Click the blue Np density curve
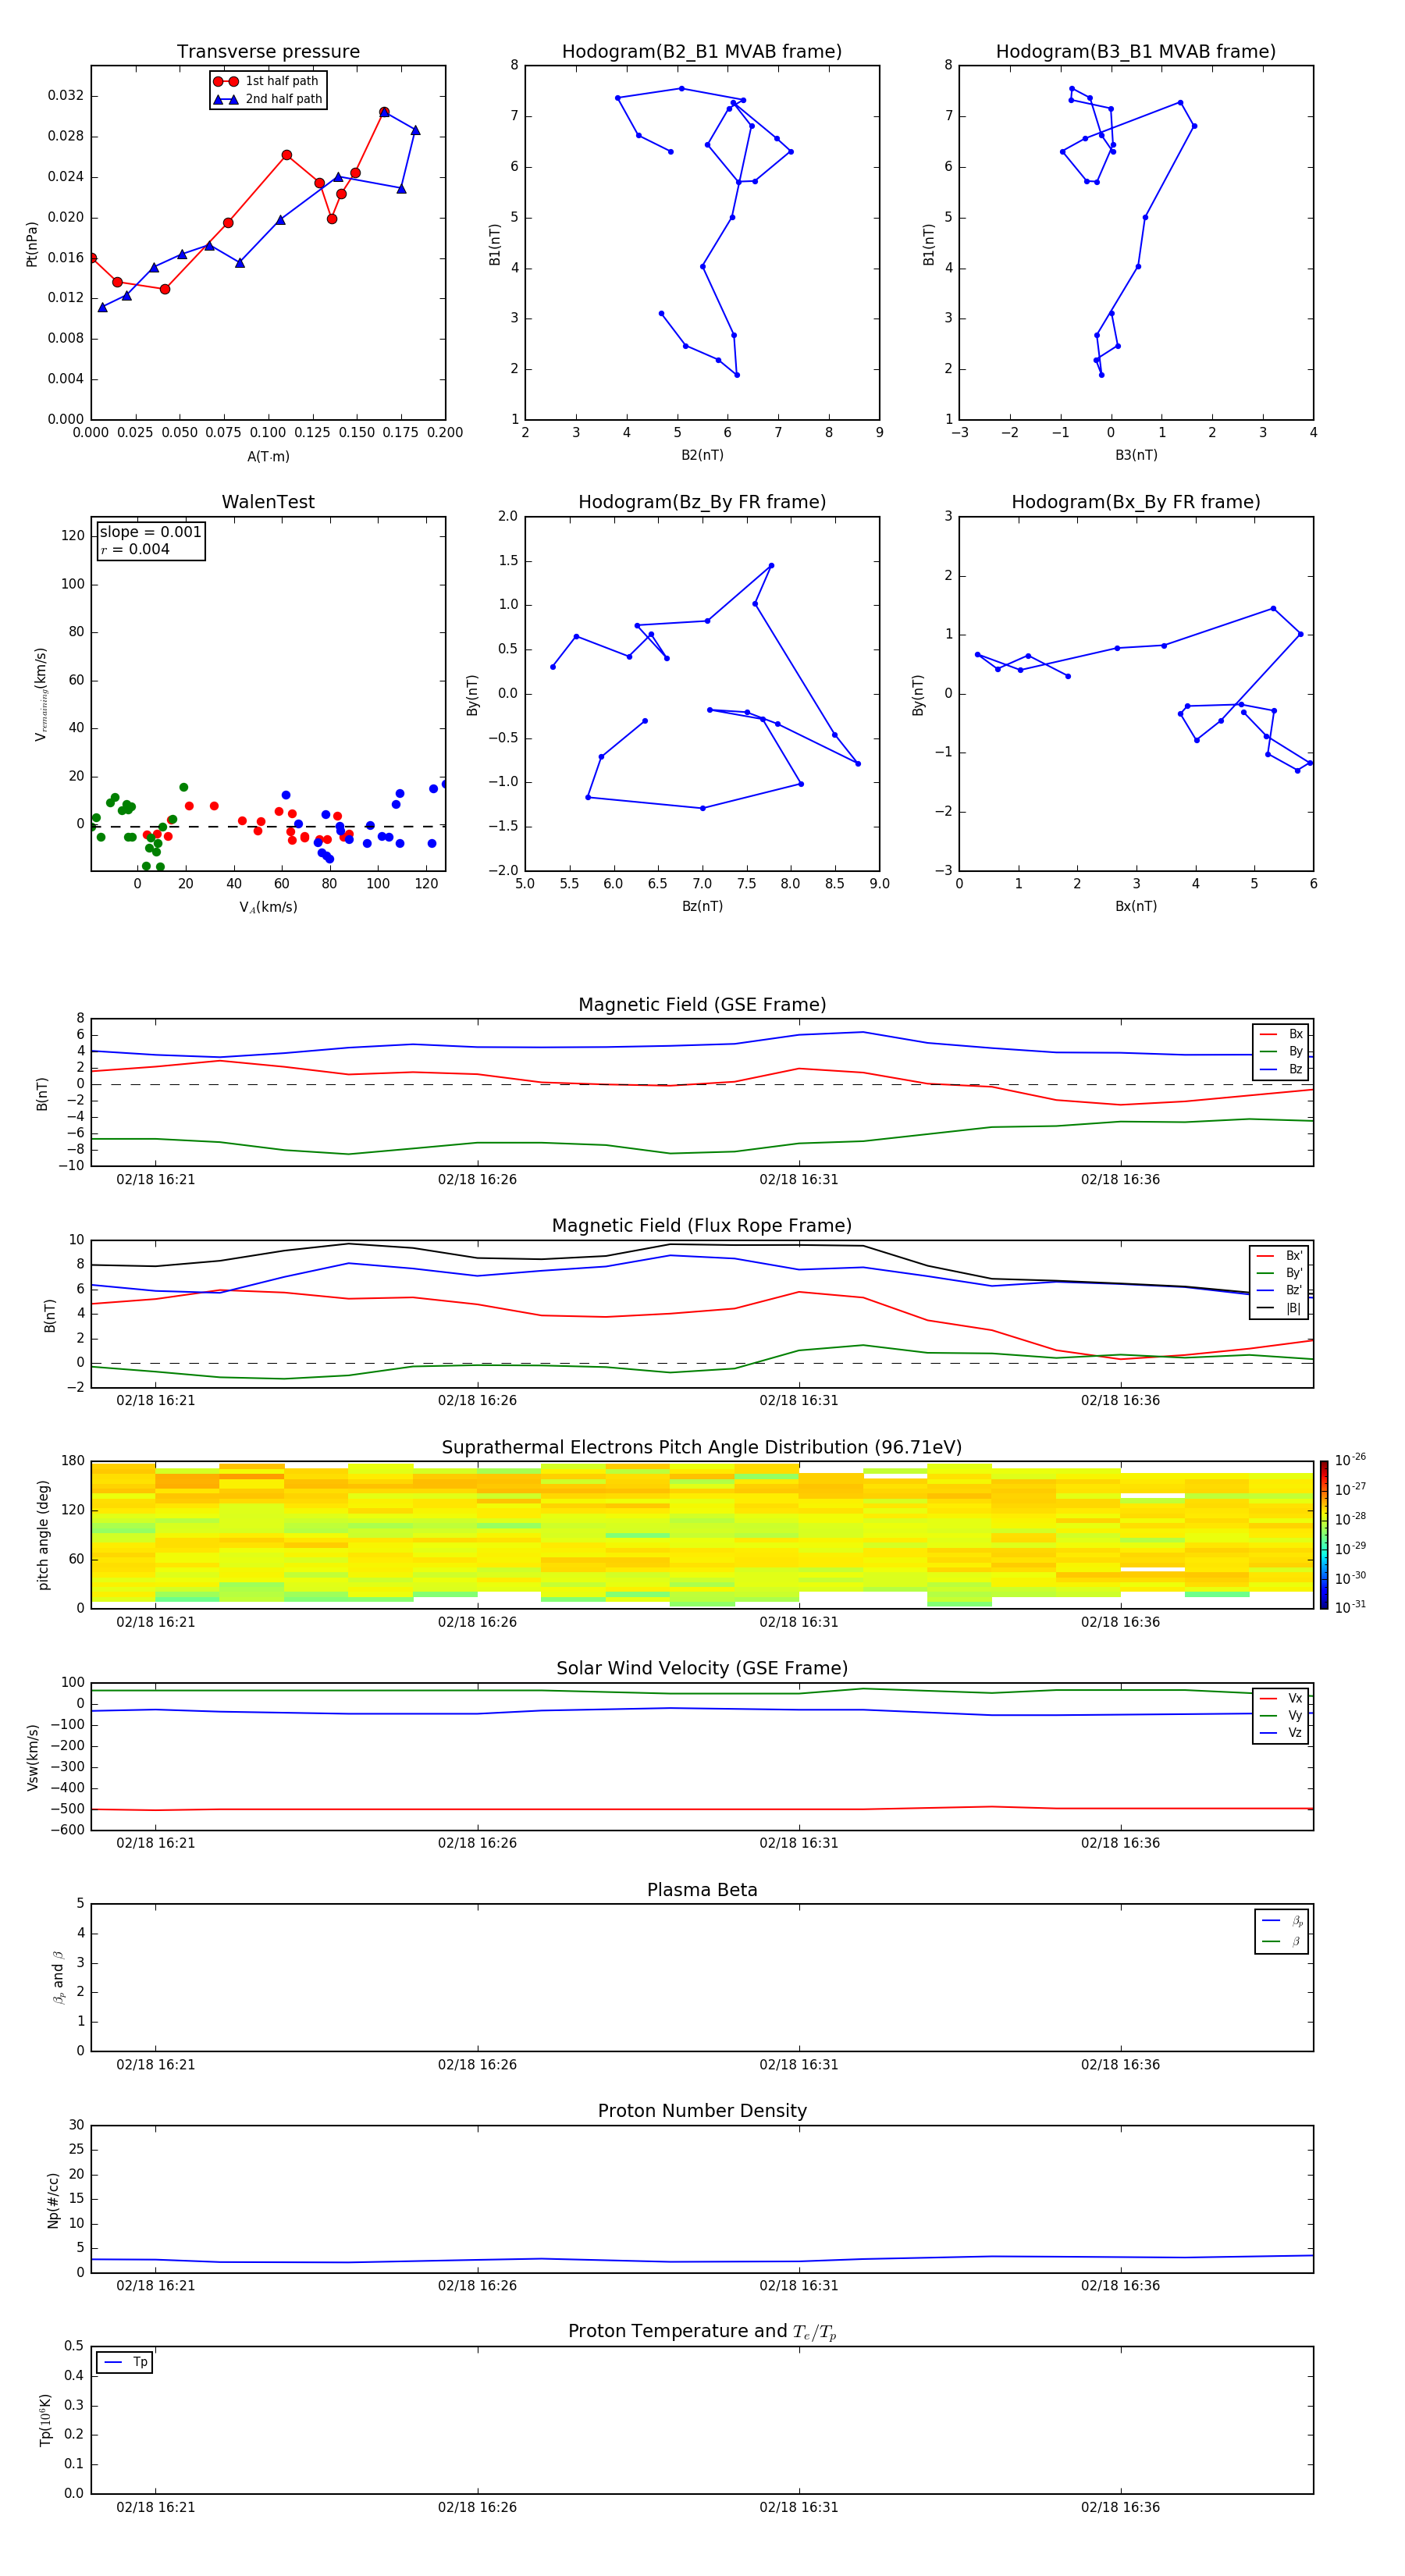 coord(702,2260)
